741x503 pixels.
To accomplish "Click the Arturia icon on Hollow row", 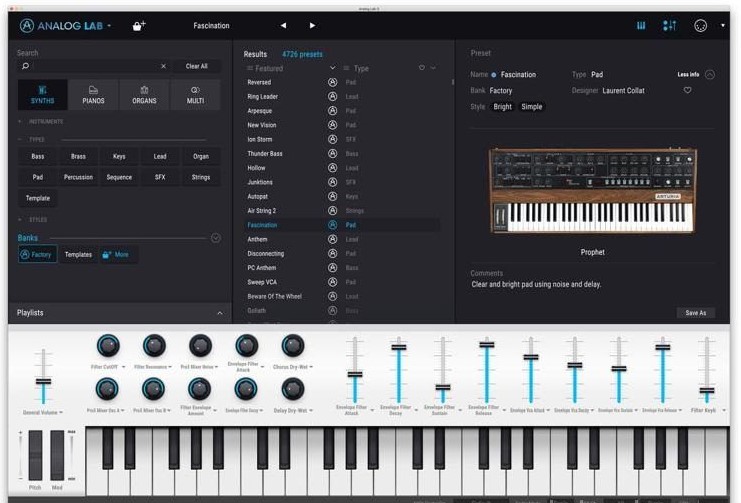I will 332,168.
